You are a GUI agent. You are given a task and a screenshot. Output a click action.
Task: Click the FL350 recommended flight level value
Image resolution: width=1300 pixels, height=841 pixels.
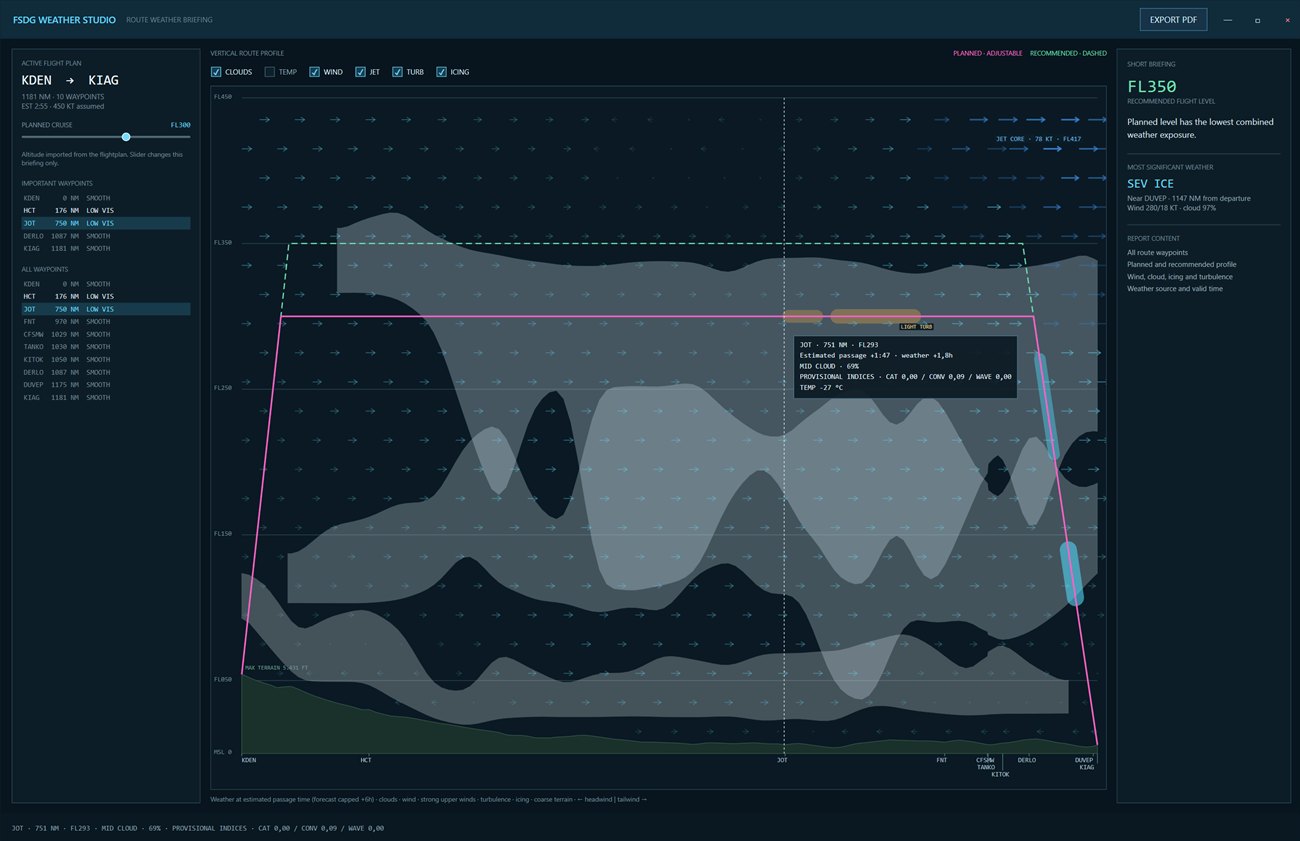pos(1152,86)
